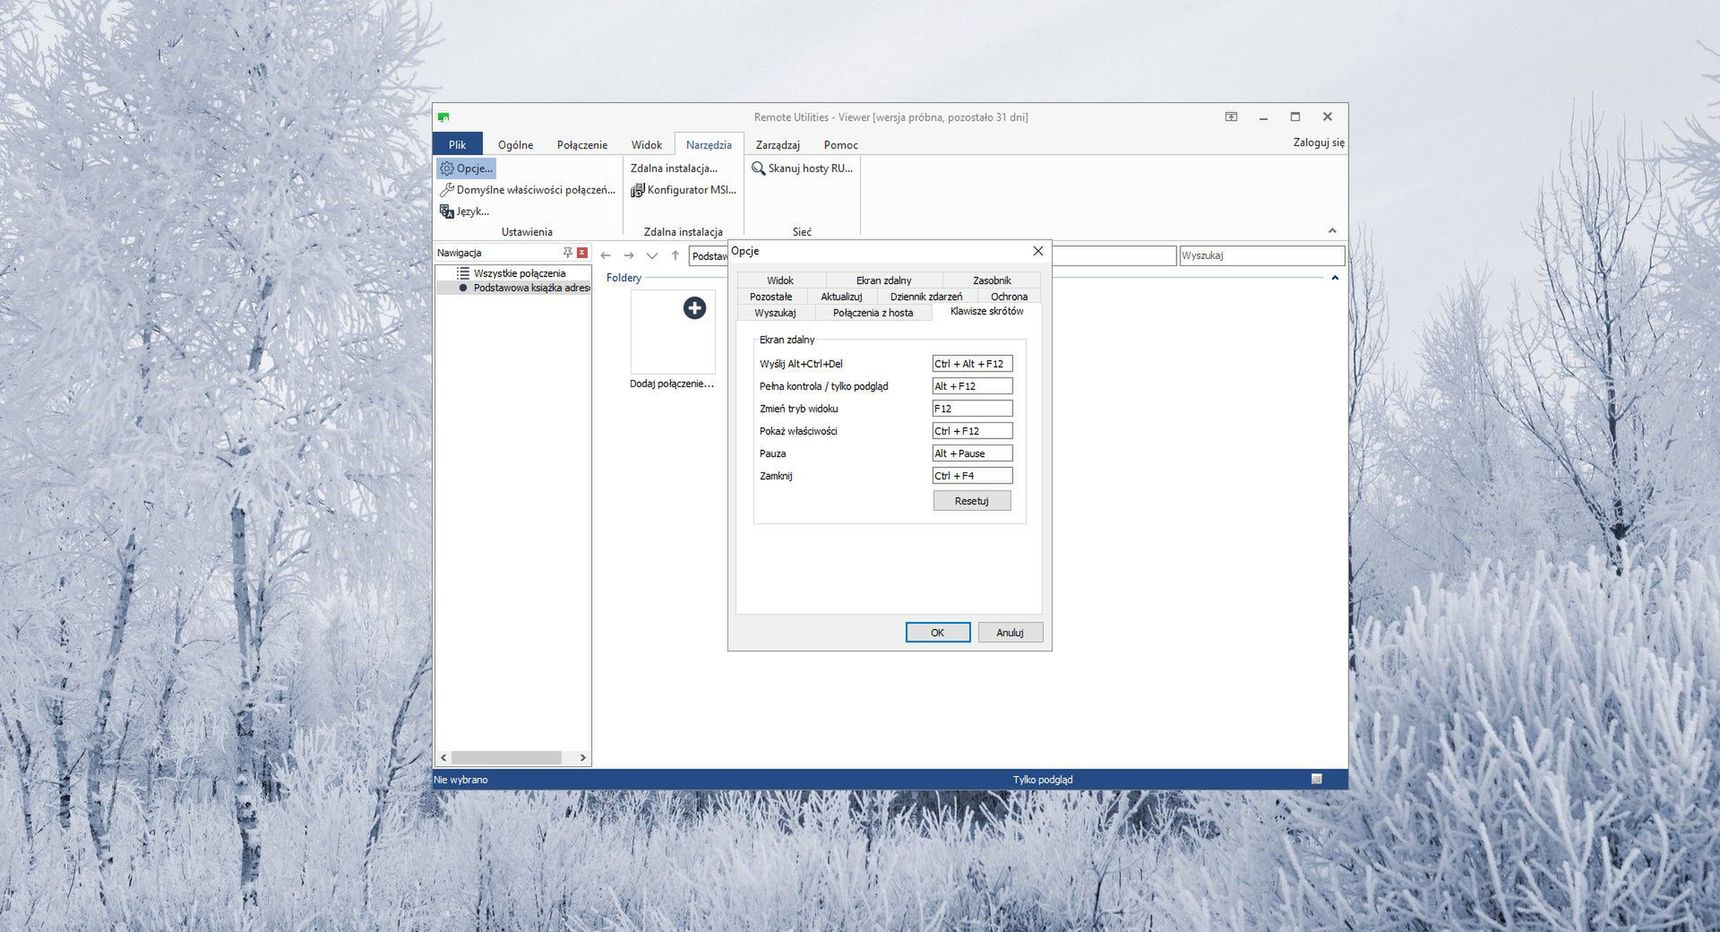Screen dimensions: 1720x932
Task: Launch Konfigurator MSI tool
Action: (684, 190)
